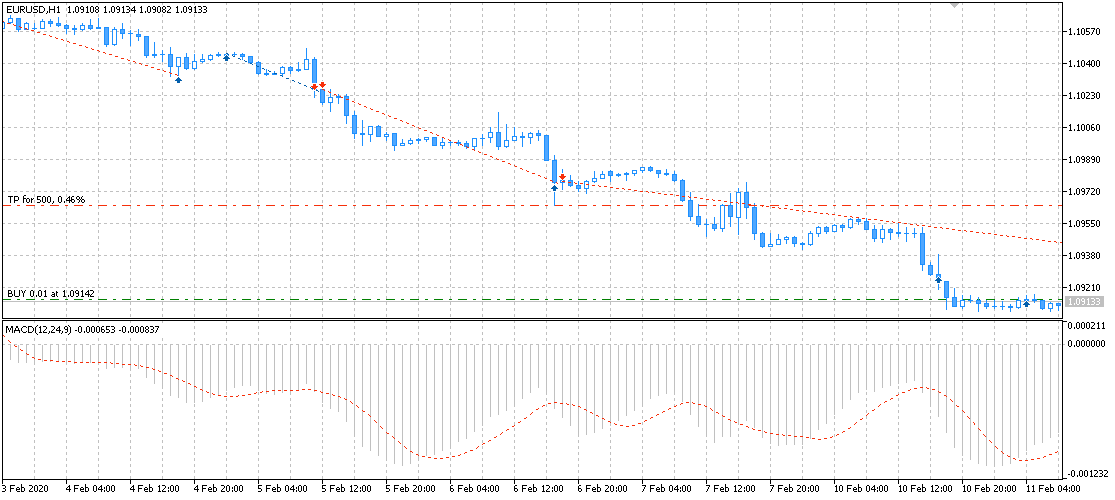Click price scale value 1.10060
Image resolution: width=1115 pixels, height=500 pixels.
tap(1084, 127)
